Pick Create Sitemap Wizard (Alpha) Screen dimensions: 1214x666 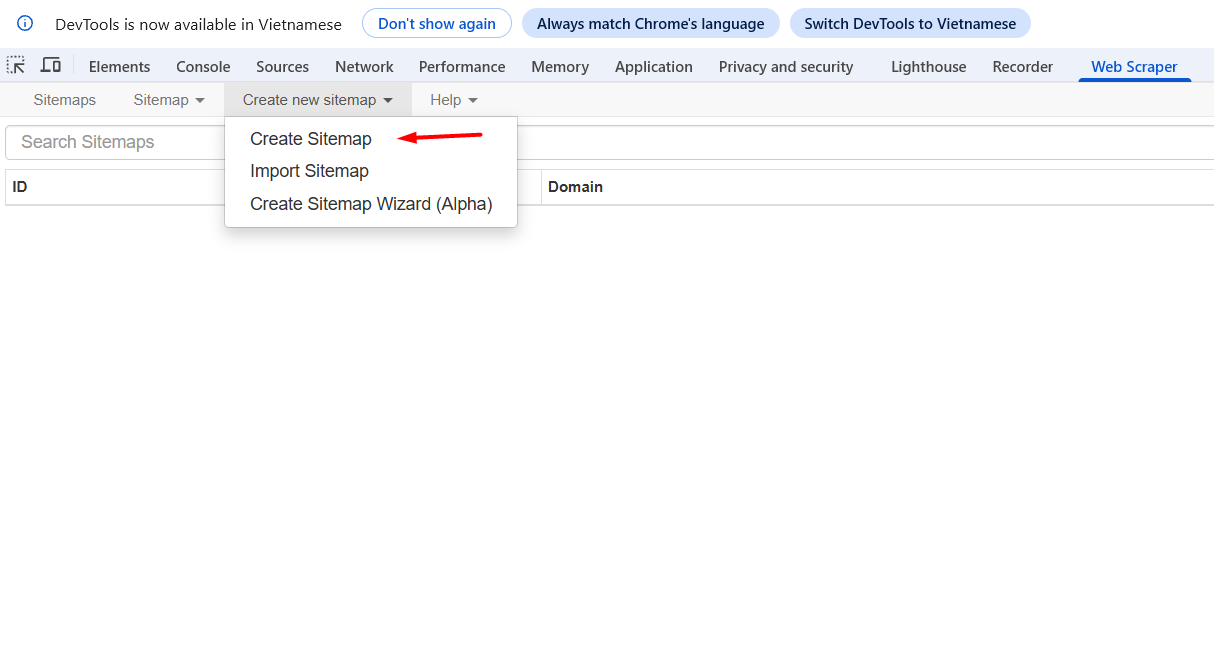(x=371, y=204)
